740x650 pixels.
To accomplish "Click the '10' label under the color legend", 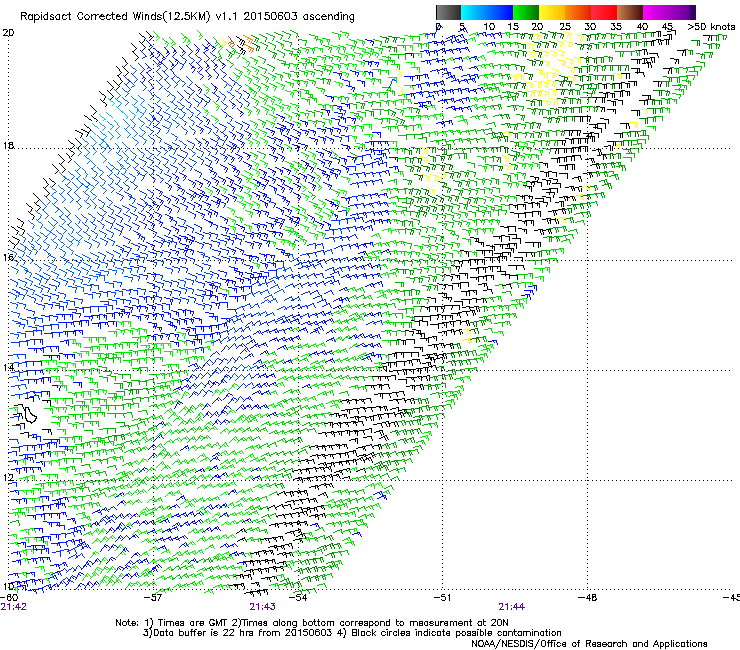I will click(489, 27).
